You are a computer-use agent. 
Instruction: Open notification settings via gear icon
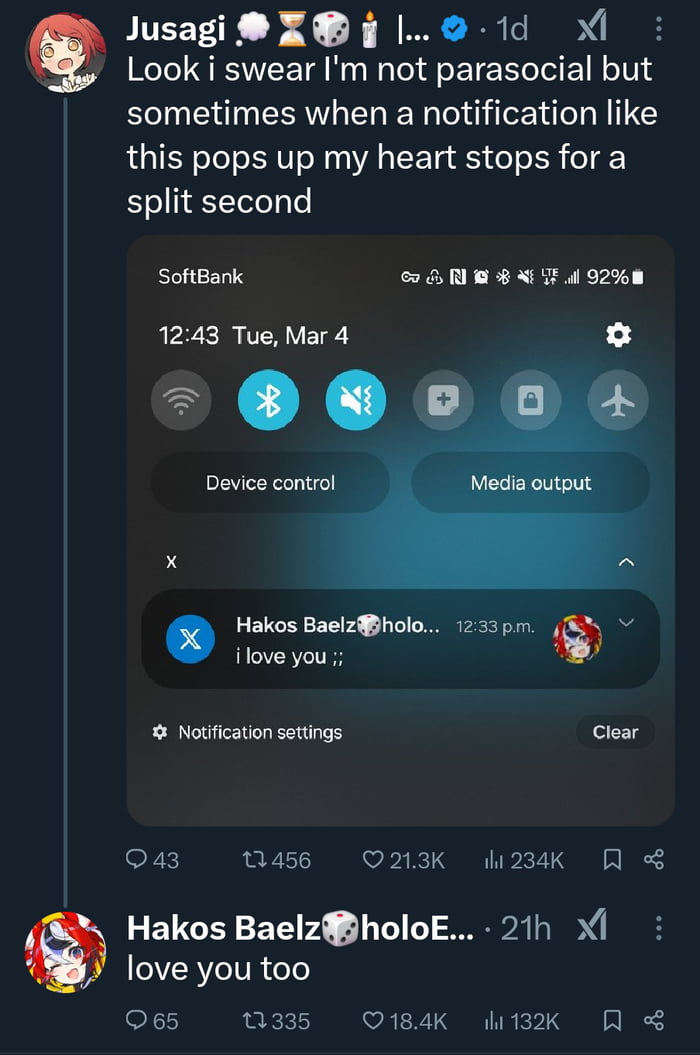coord(159,732)
